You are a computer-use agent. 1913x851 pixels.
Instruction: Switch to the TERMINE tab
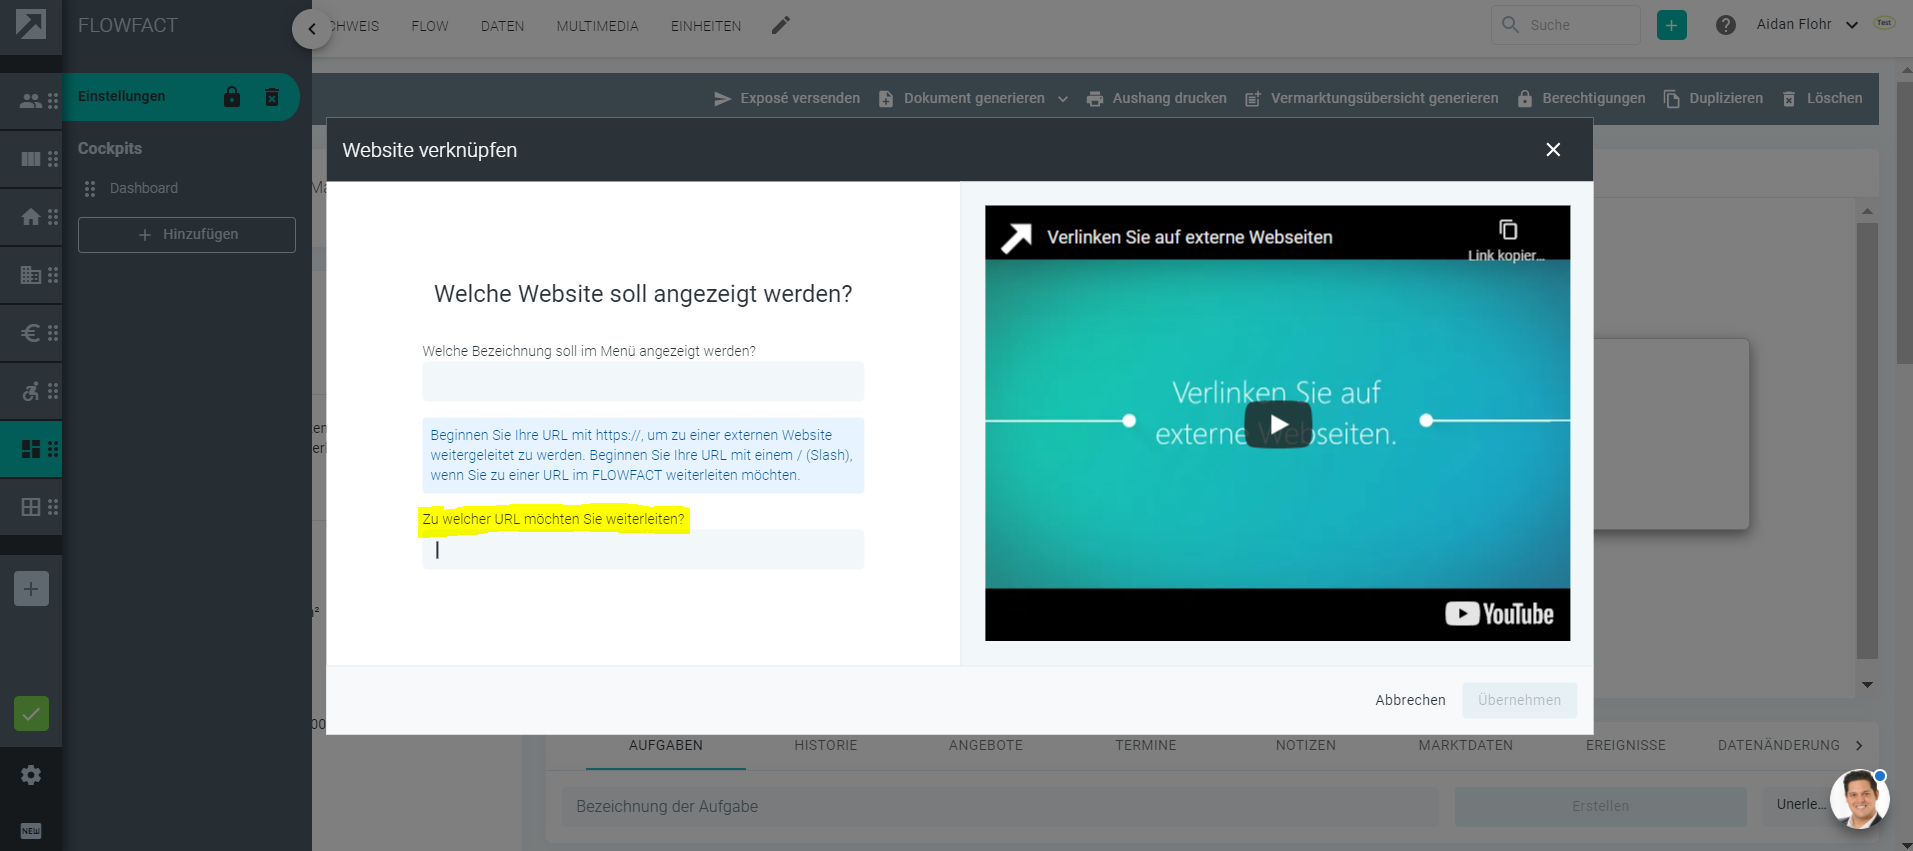pos(1146,745)
